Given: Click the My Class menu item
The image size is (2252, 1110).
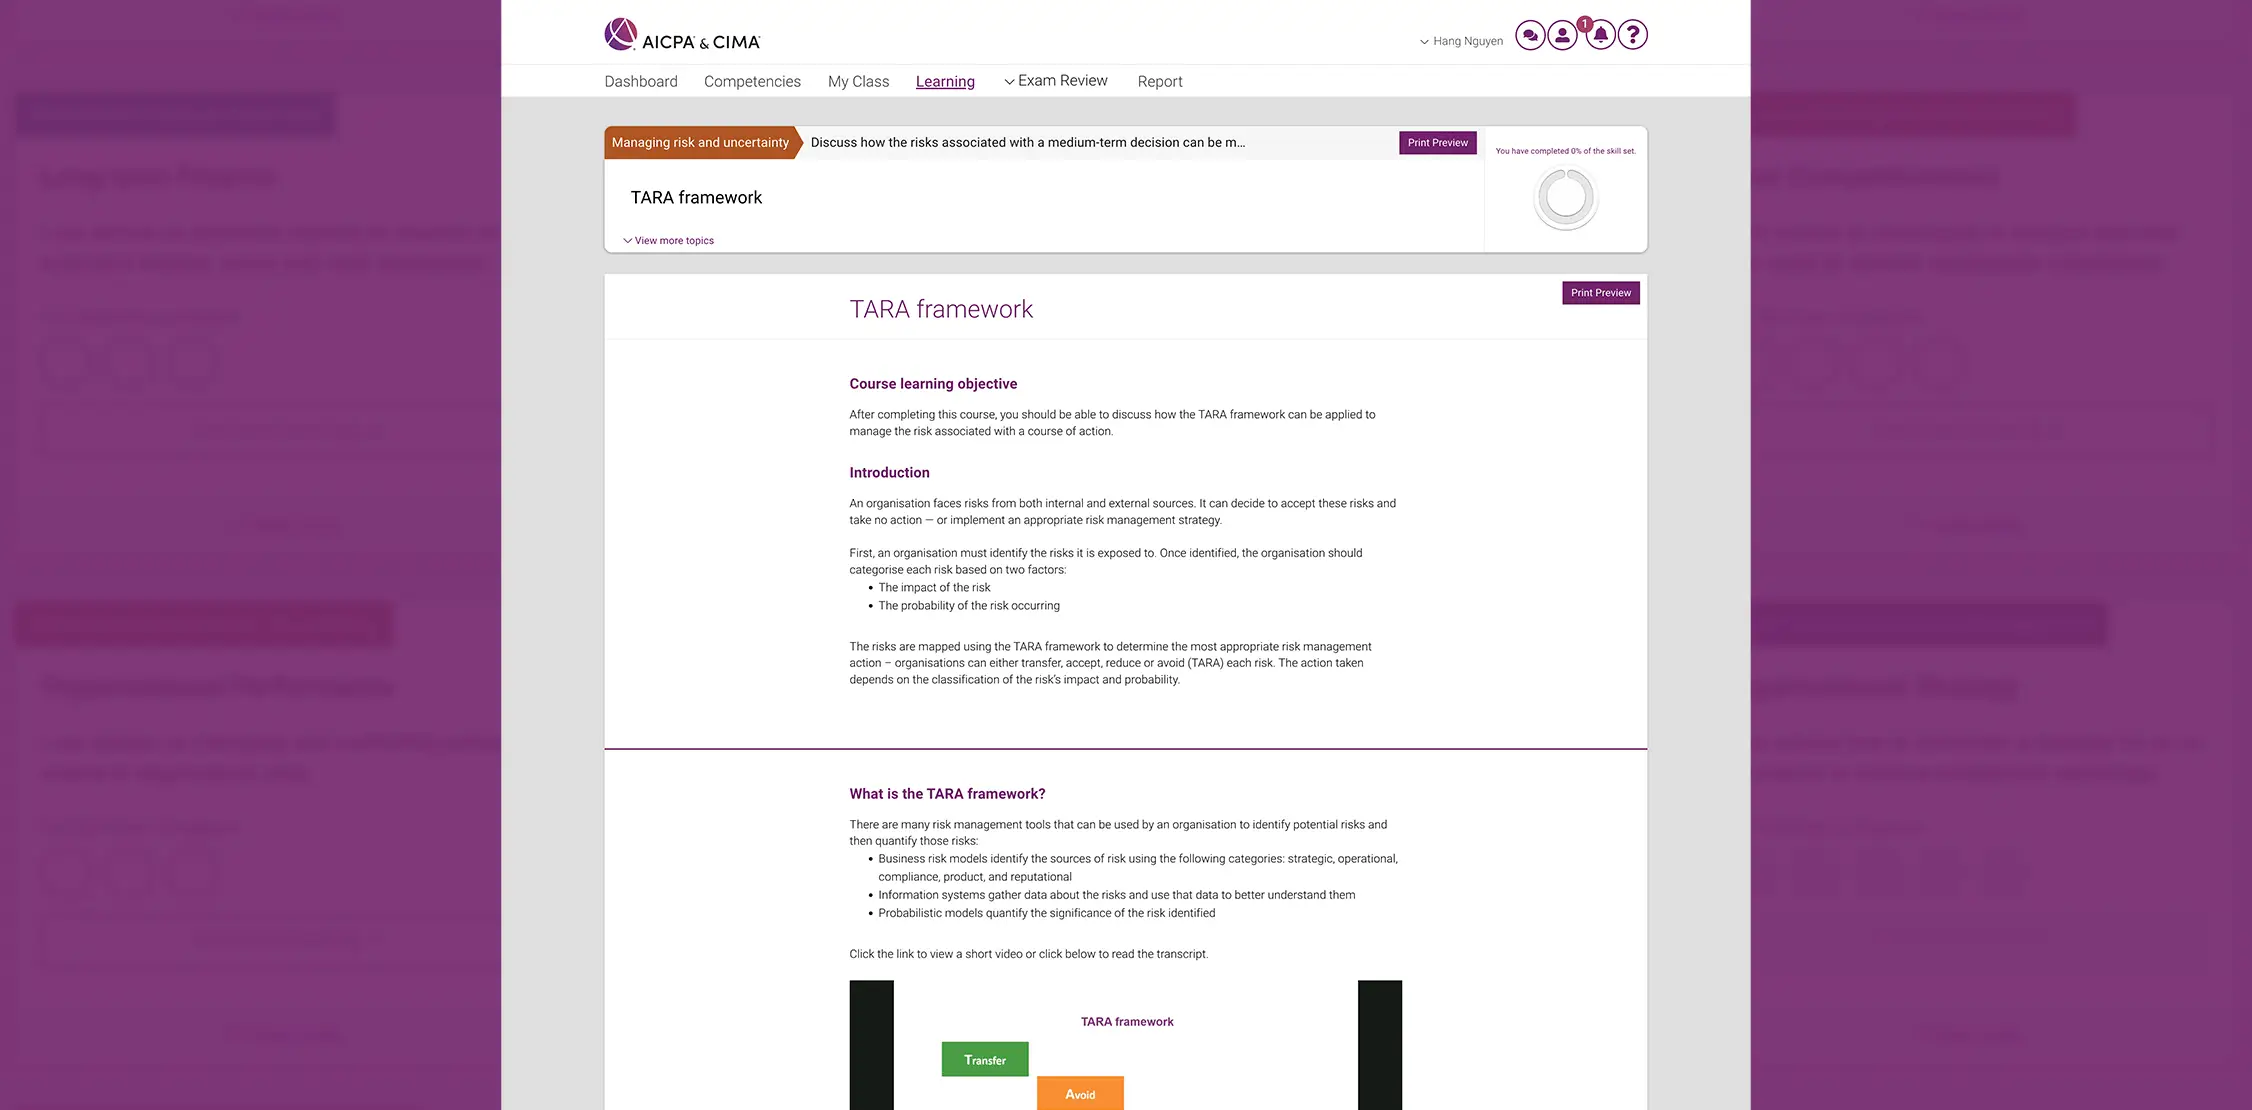Looking at the screenshot, I should [857, 80].
